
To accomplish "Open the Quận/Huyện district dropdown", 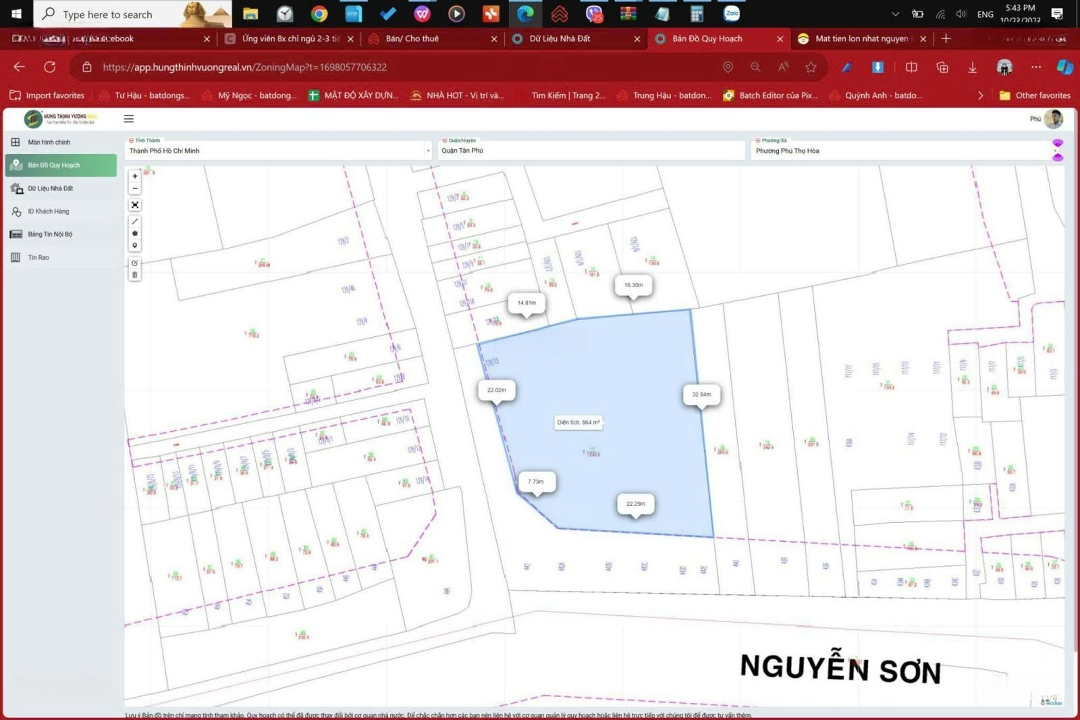I will [x=591, y=150].
